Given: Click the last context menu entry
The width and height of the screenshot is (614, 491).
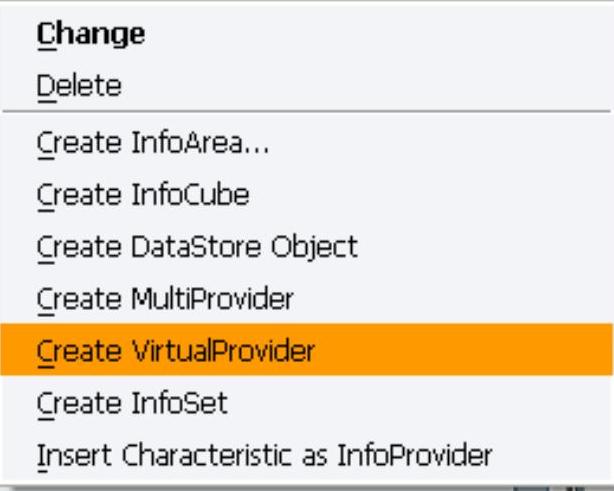Looking at the screenshot, I should 264,457.
